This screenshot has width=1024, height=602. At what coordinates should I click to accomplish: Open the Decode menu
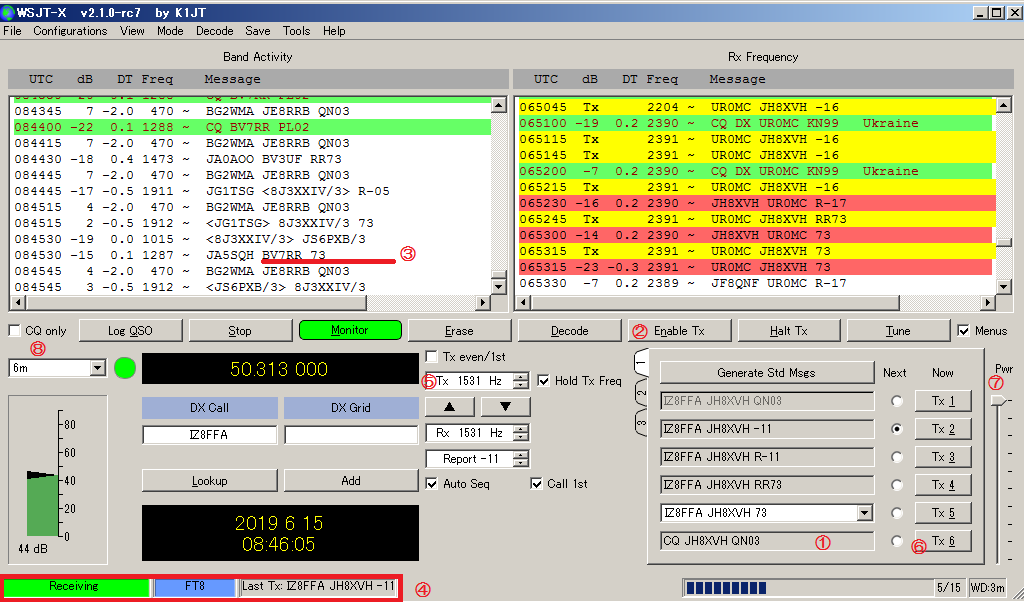pyautogui.click(x=215, y=31)
